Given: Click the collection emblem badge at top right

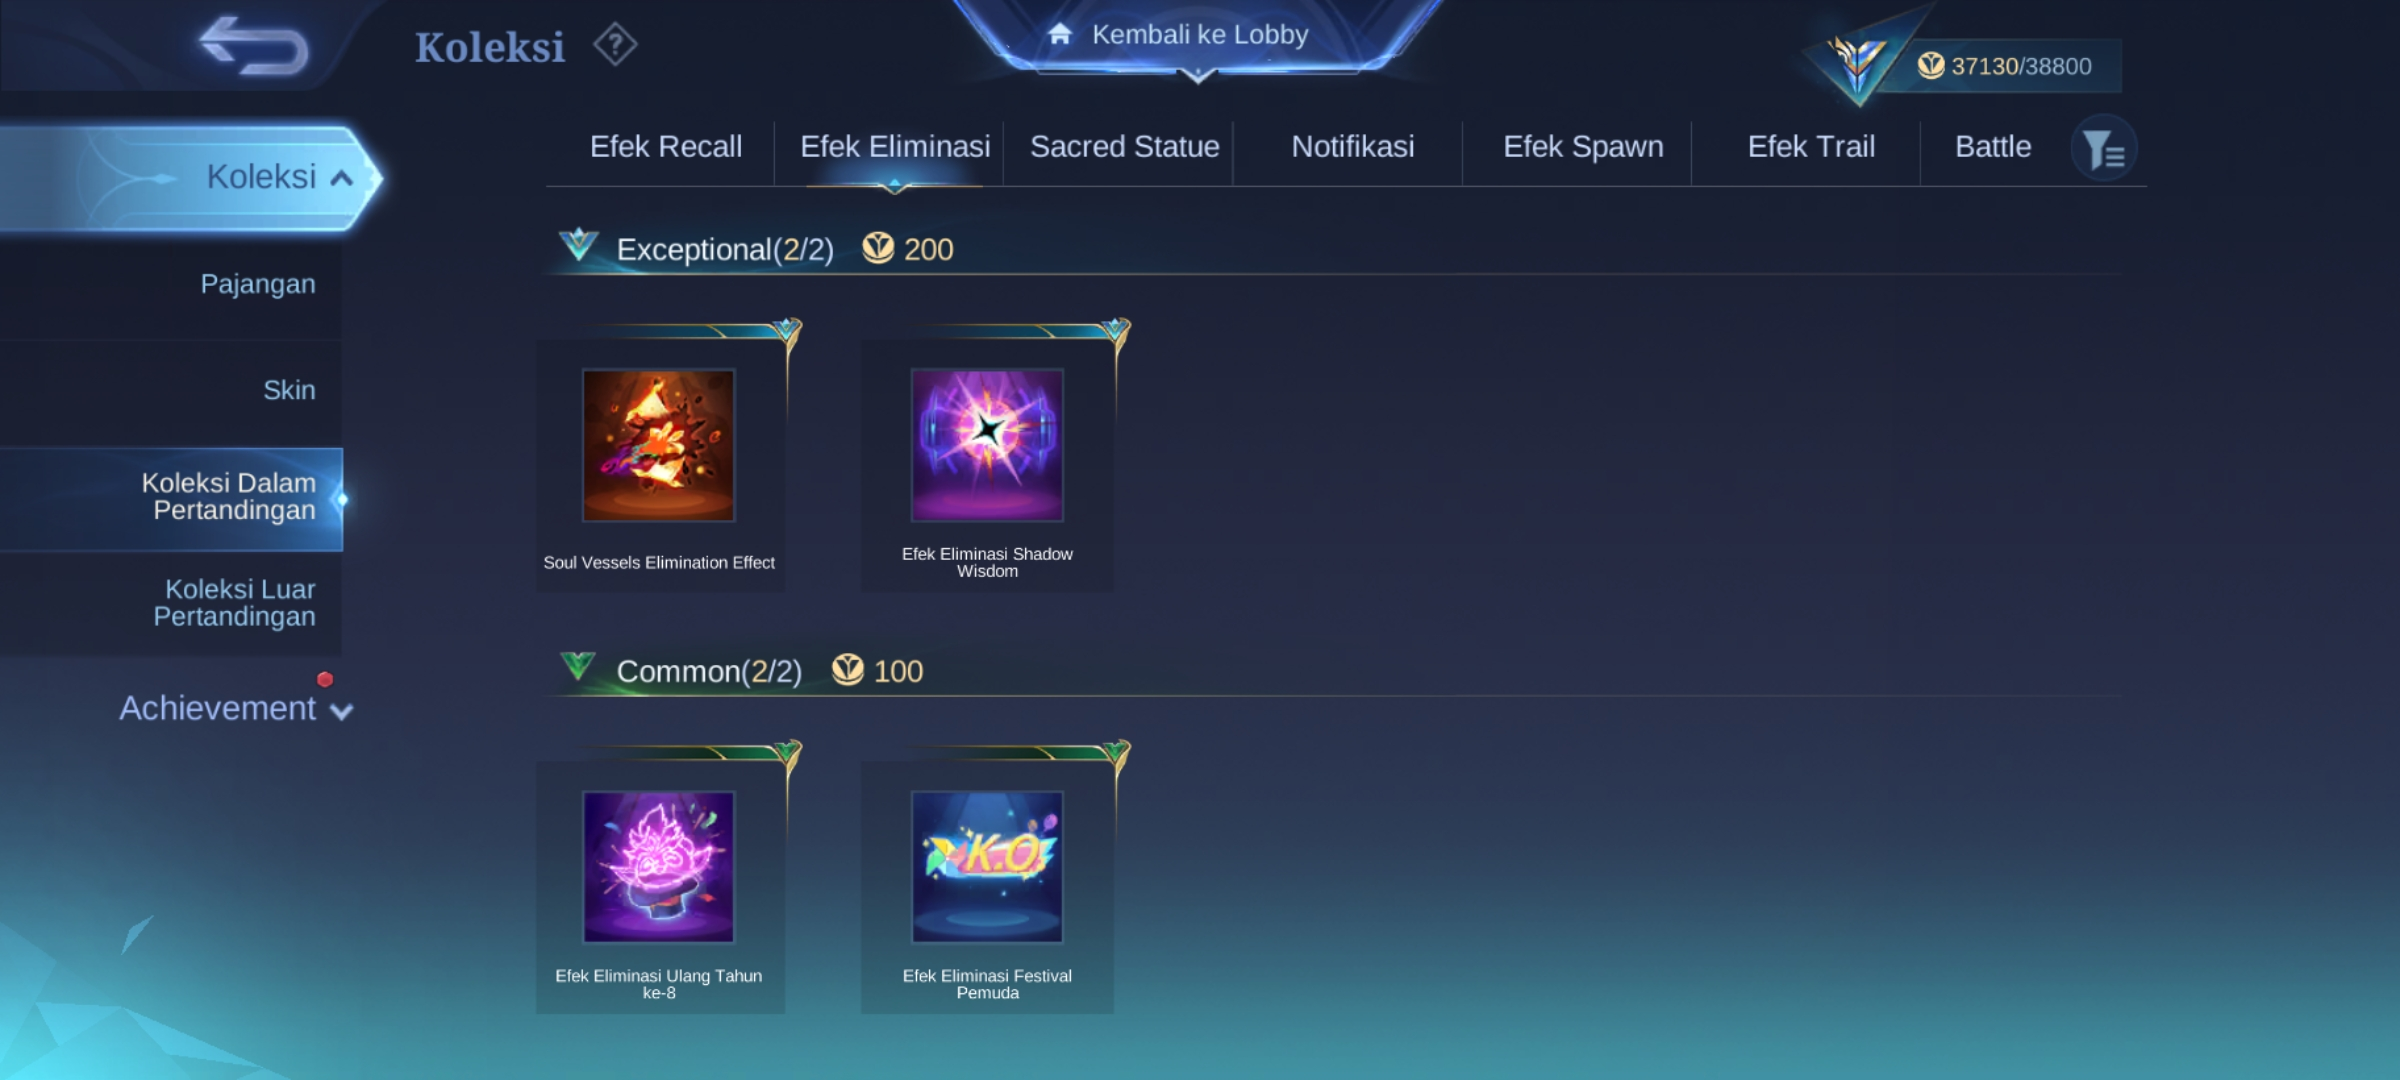Looking at the screenshot, I should (x=1857, y=63).
